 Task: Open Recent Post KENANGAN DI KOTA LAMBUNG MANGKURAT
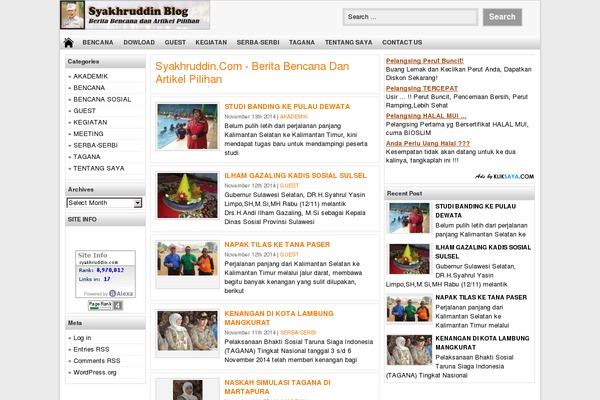point(482,343)
